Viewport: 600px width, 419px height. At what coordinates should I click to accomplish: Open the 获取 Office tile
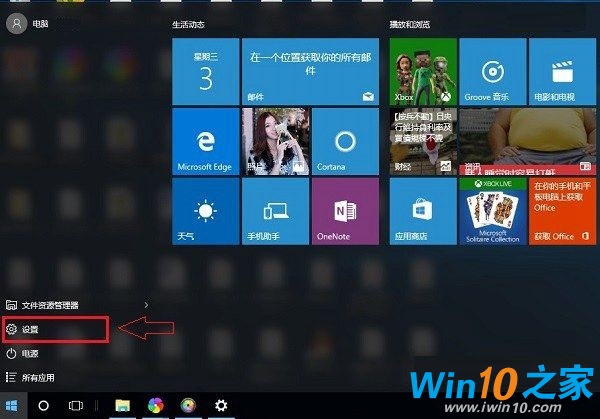[x=562, y=211]
